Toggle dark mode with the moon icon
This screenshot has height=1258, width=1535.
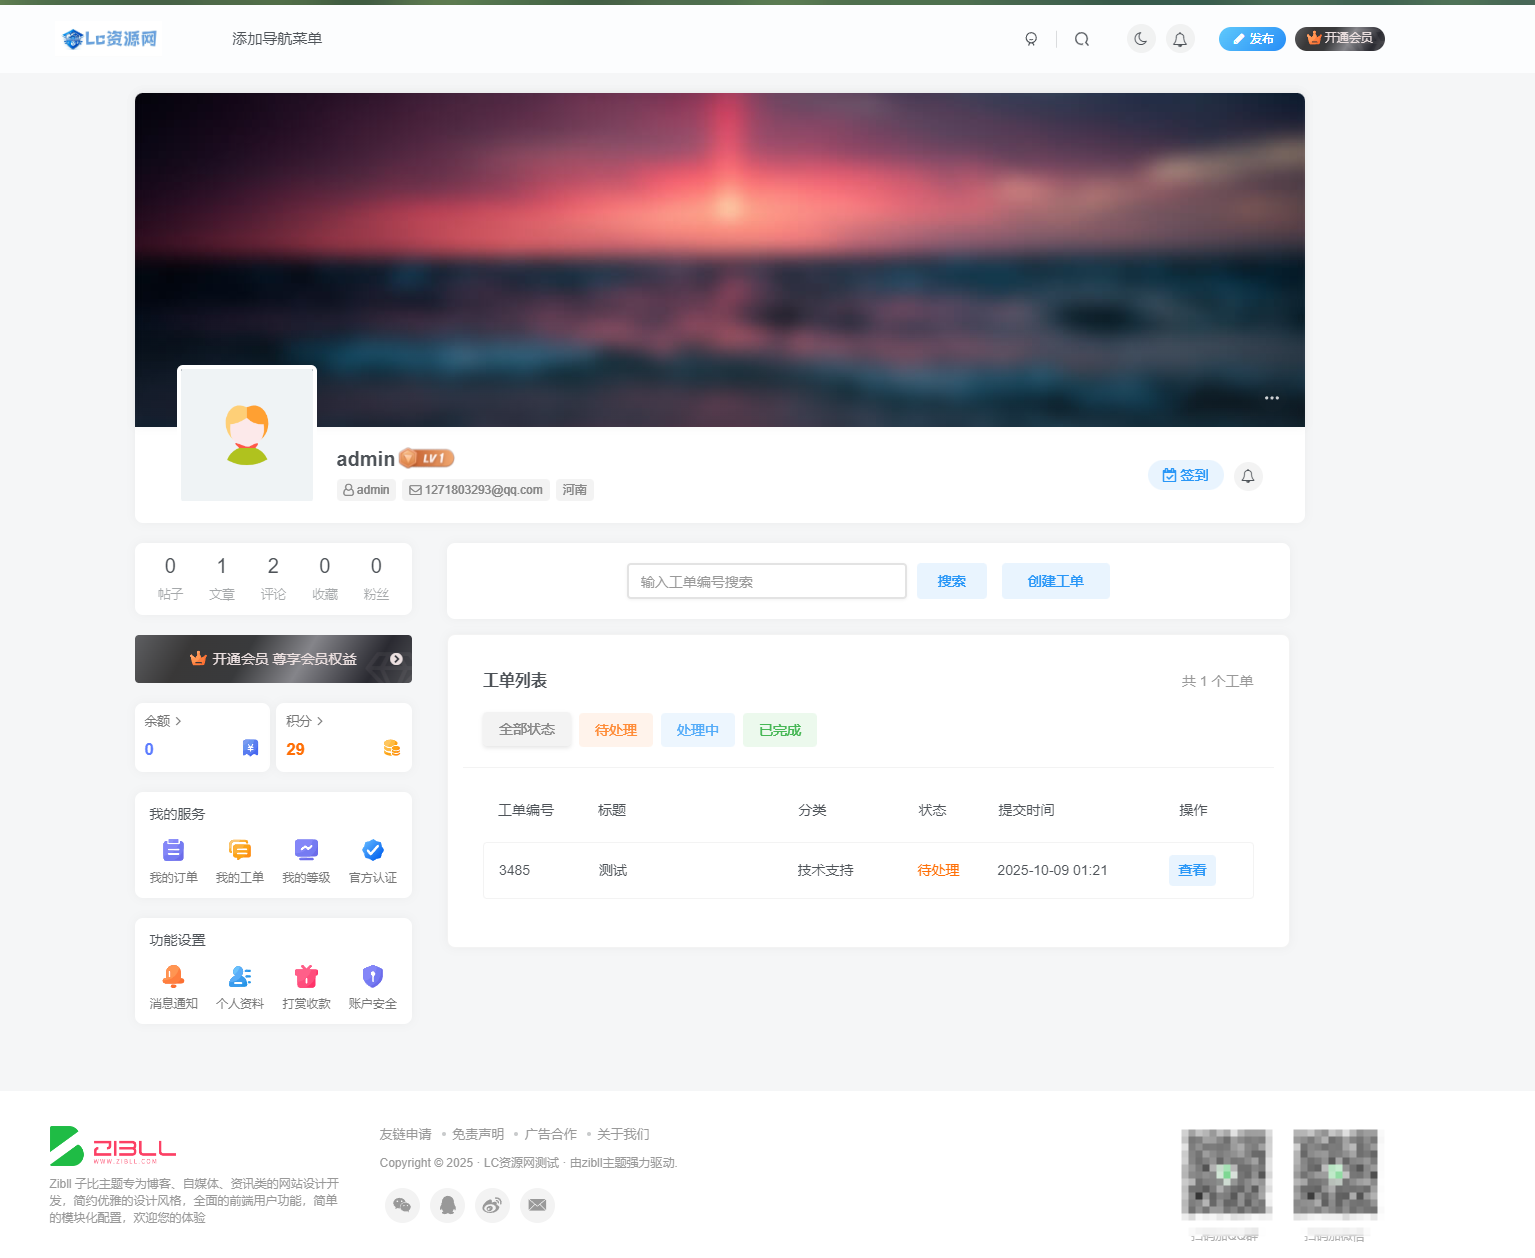(1141, 39)
